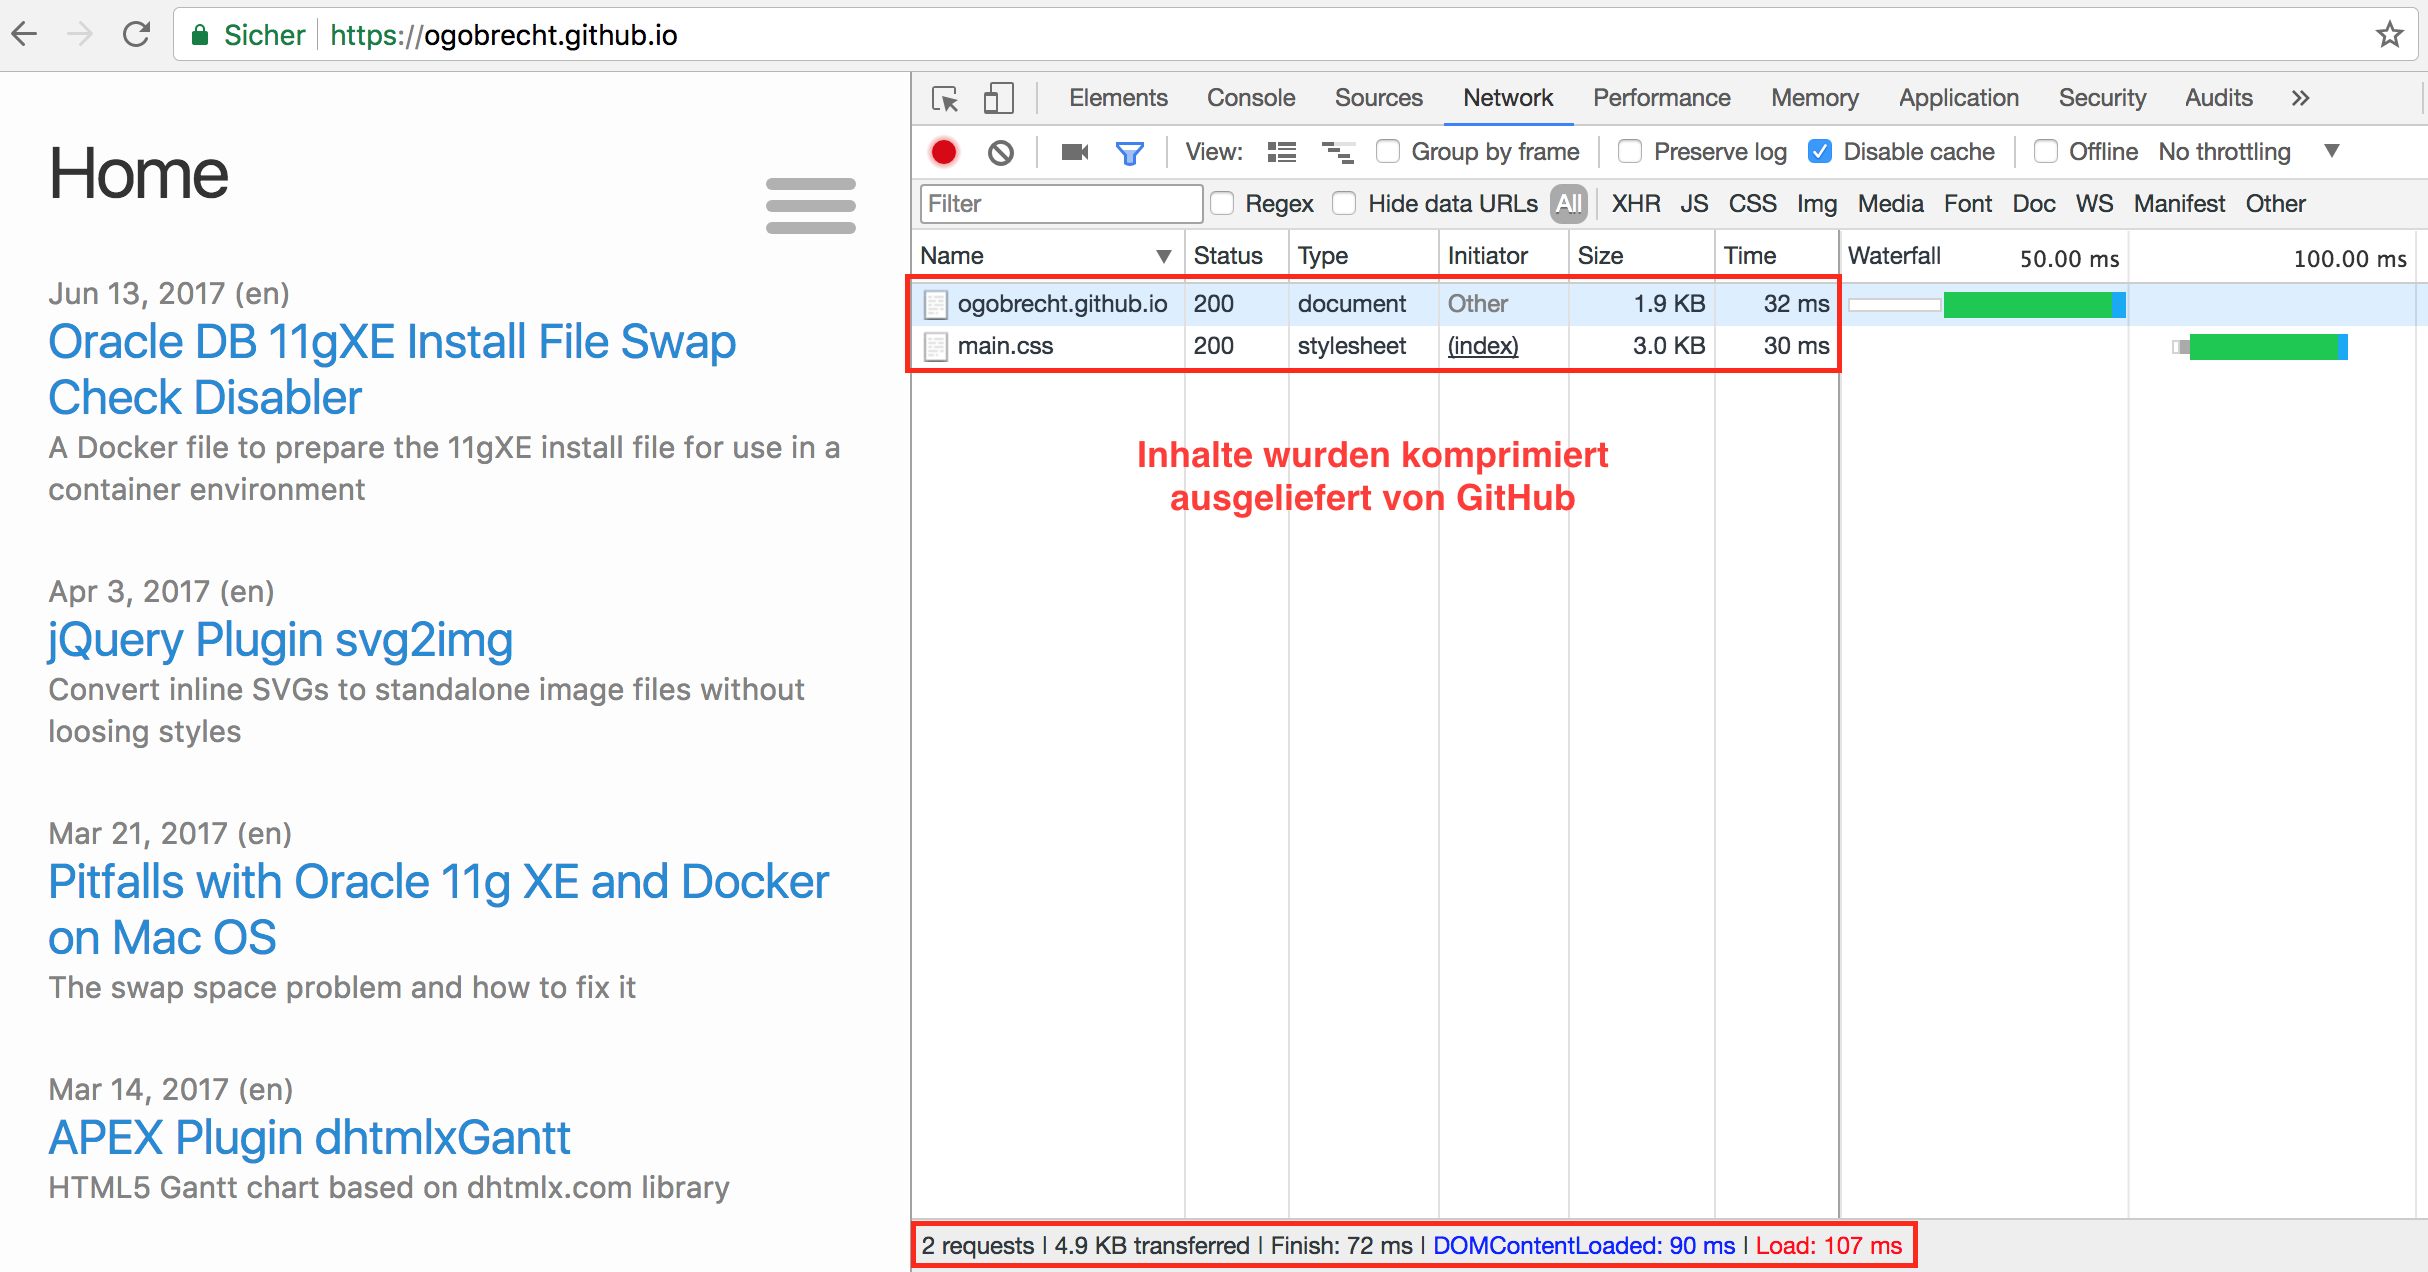Open Oracle DB 11gXE Install File Swap article

pyautogui.click(x=392, y=369)
